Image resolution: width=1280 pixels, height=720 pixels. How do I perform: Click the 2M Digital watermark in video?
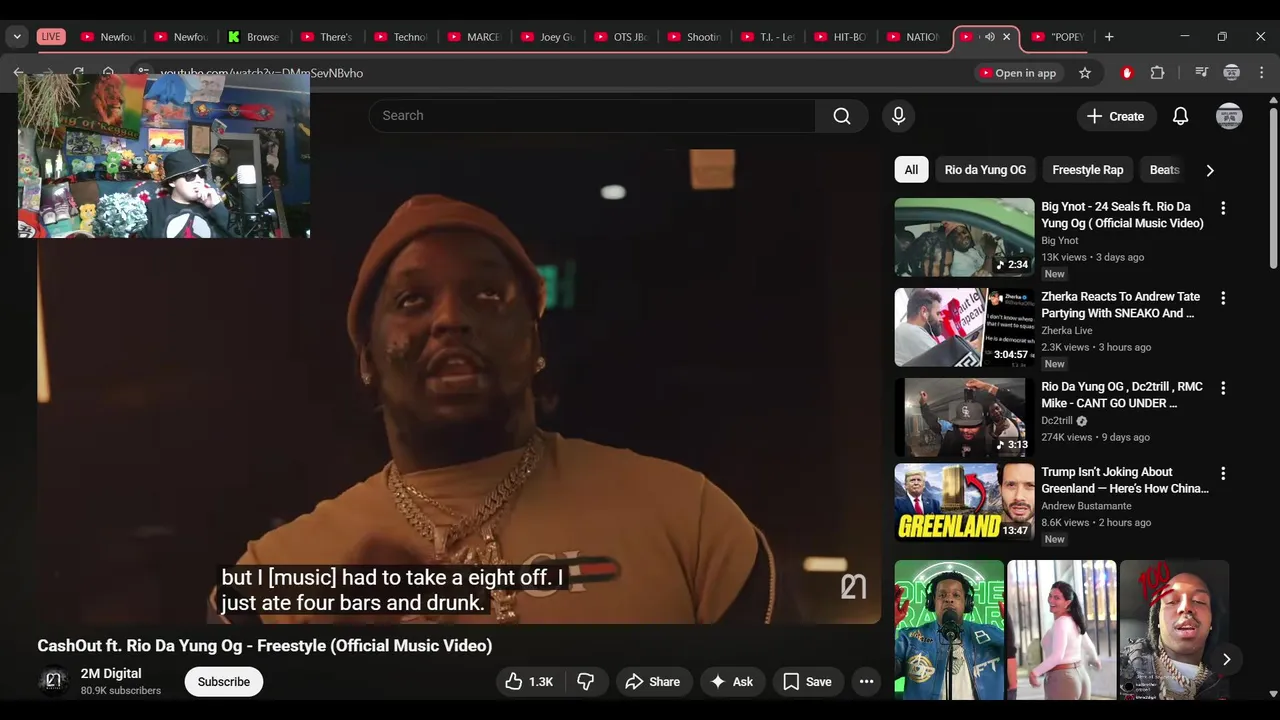[x=853, y=587]
